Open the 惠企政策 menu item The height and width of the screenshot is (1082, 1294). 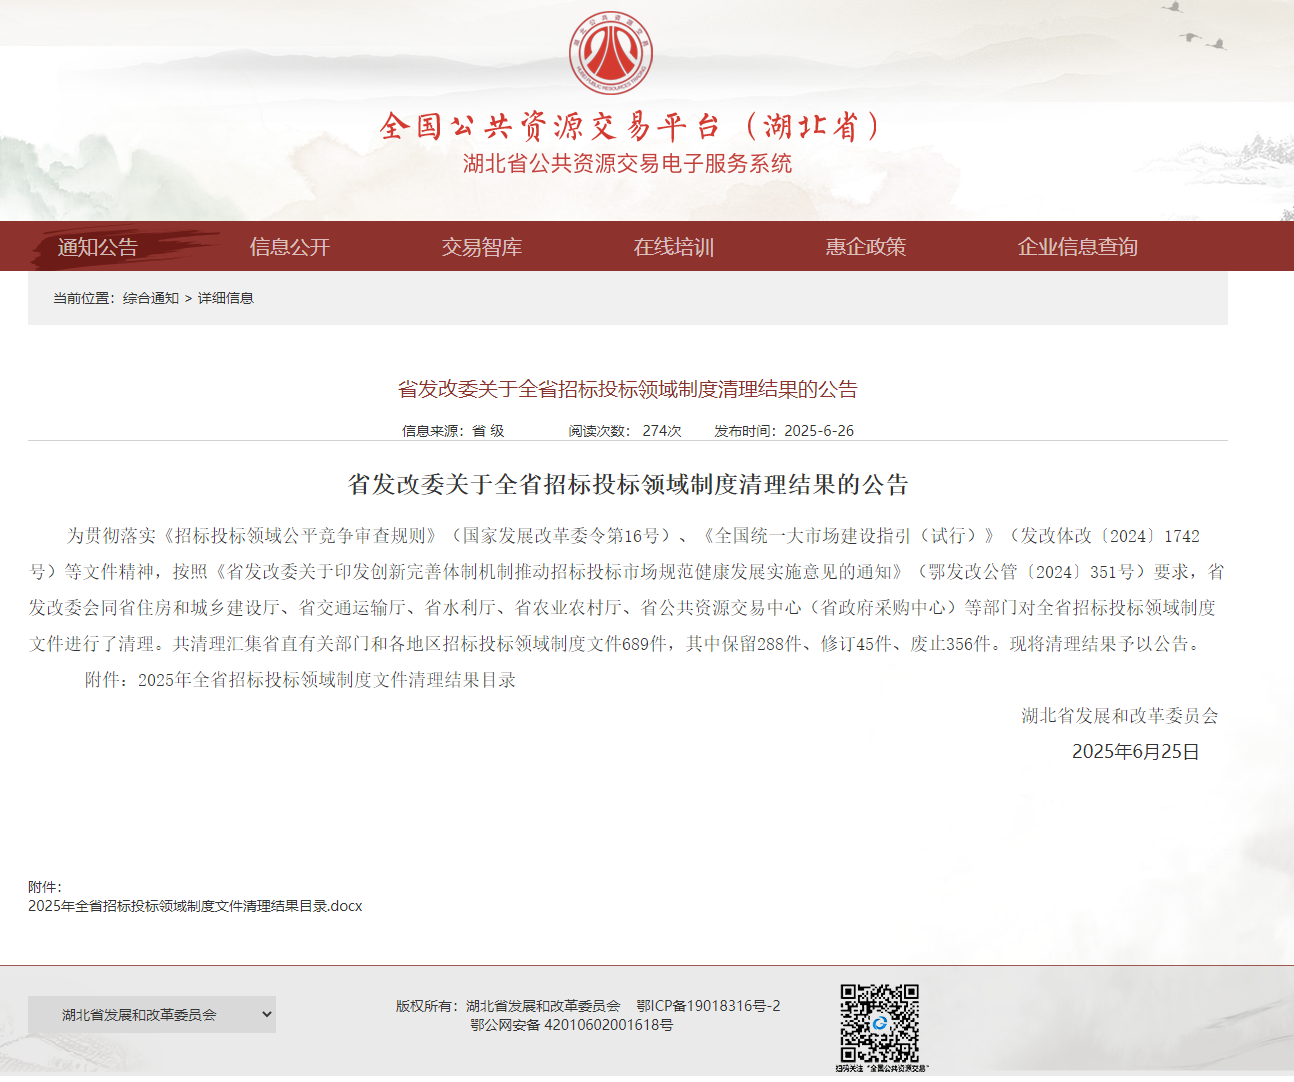865,247
